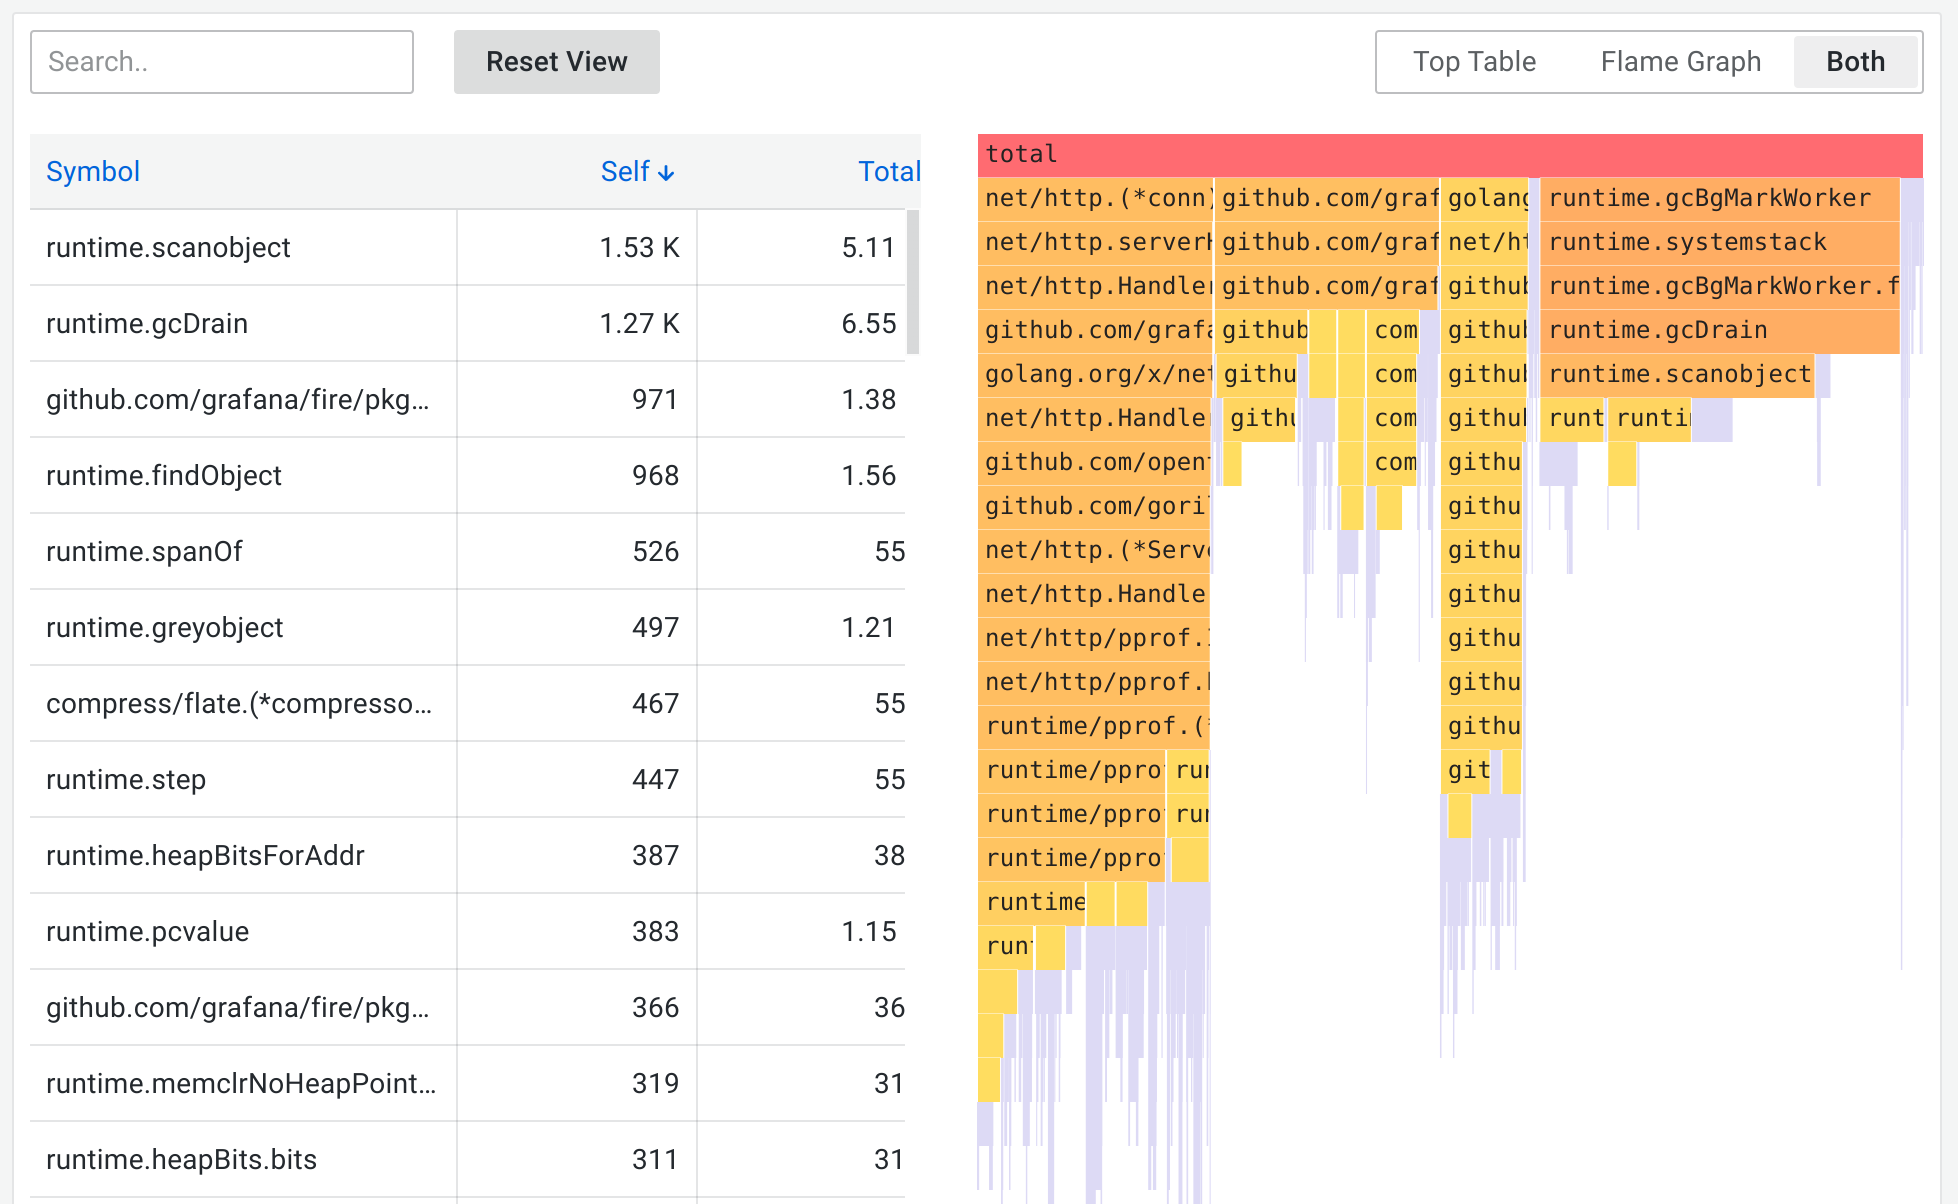Sort table by Total column header
The height and width of the screenshot is (1204, 1958).
tap(888, 172)
